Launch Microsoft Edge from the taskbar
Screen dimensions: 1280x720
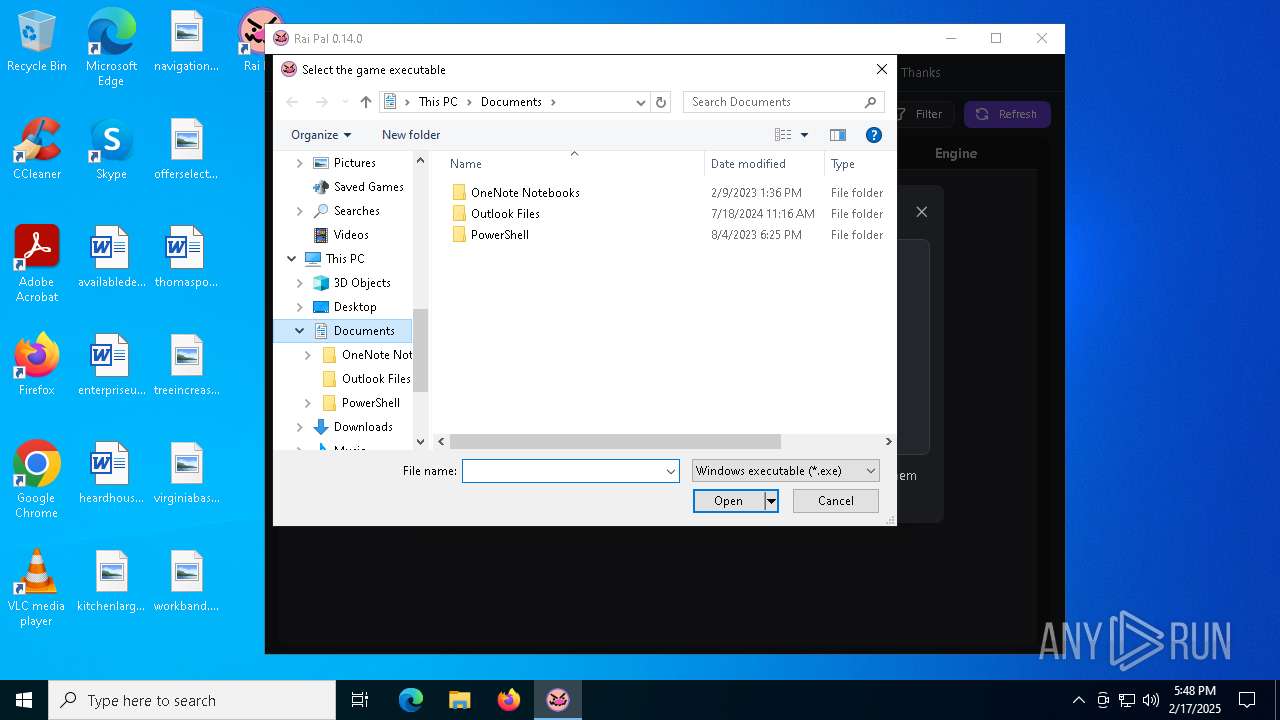pyautogui.click(x=411, y=700)
